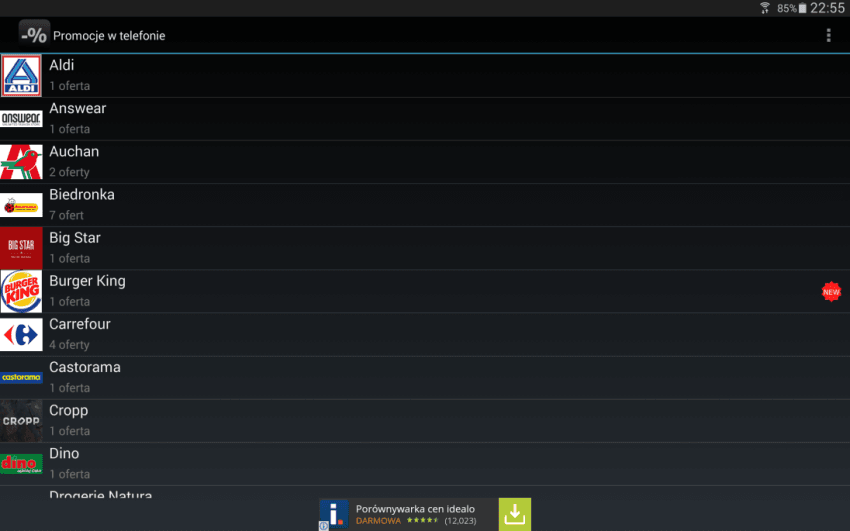Tap the Biedronka ladybug logo
The height and width of the screenshot is (531, 850).
pos(21,205)
